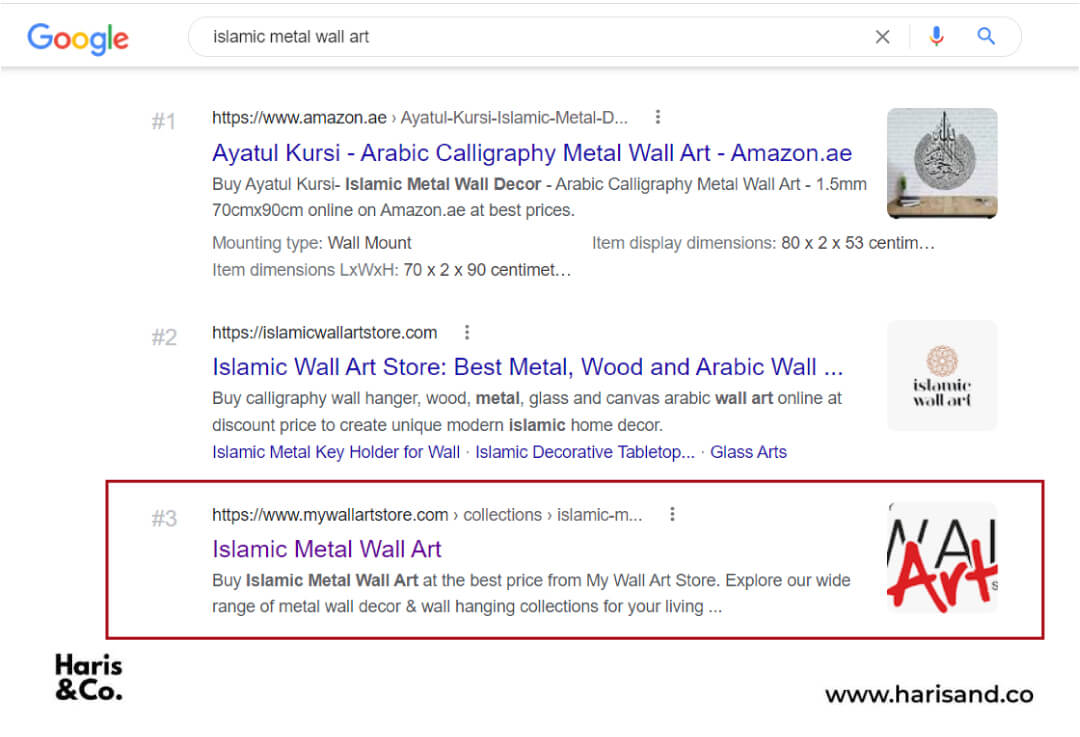Click the amazon.ae URL breadcrumb

(419, 118)
